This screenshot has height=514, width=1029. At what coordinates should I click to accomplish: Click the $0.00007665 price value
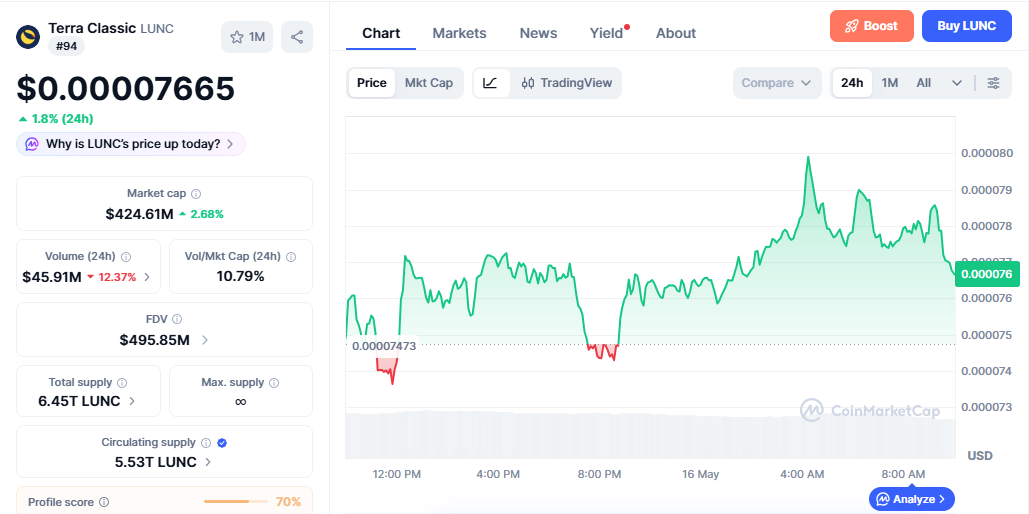coord(125,88)
